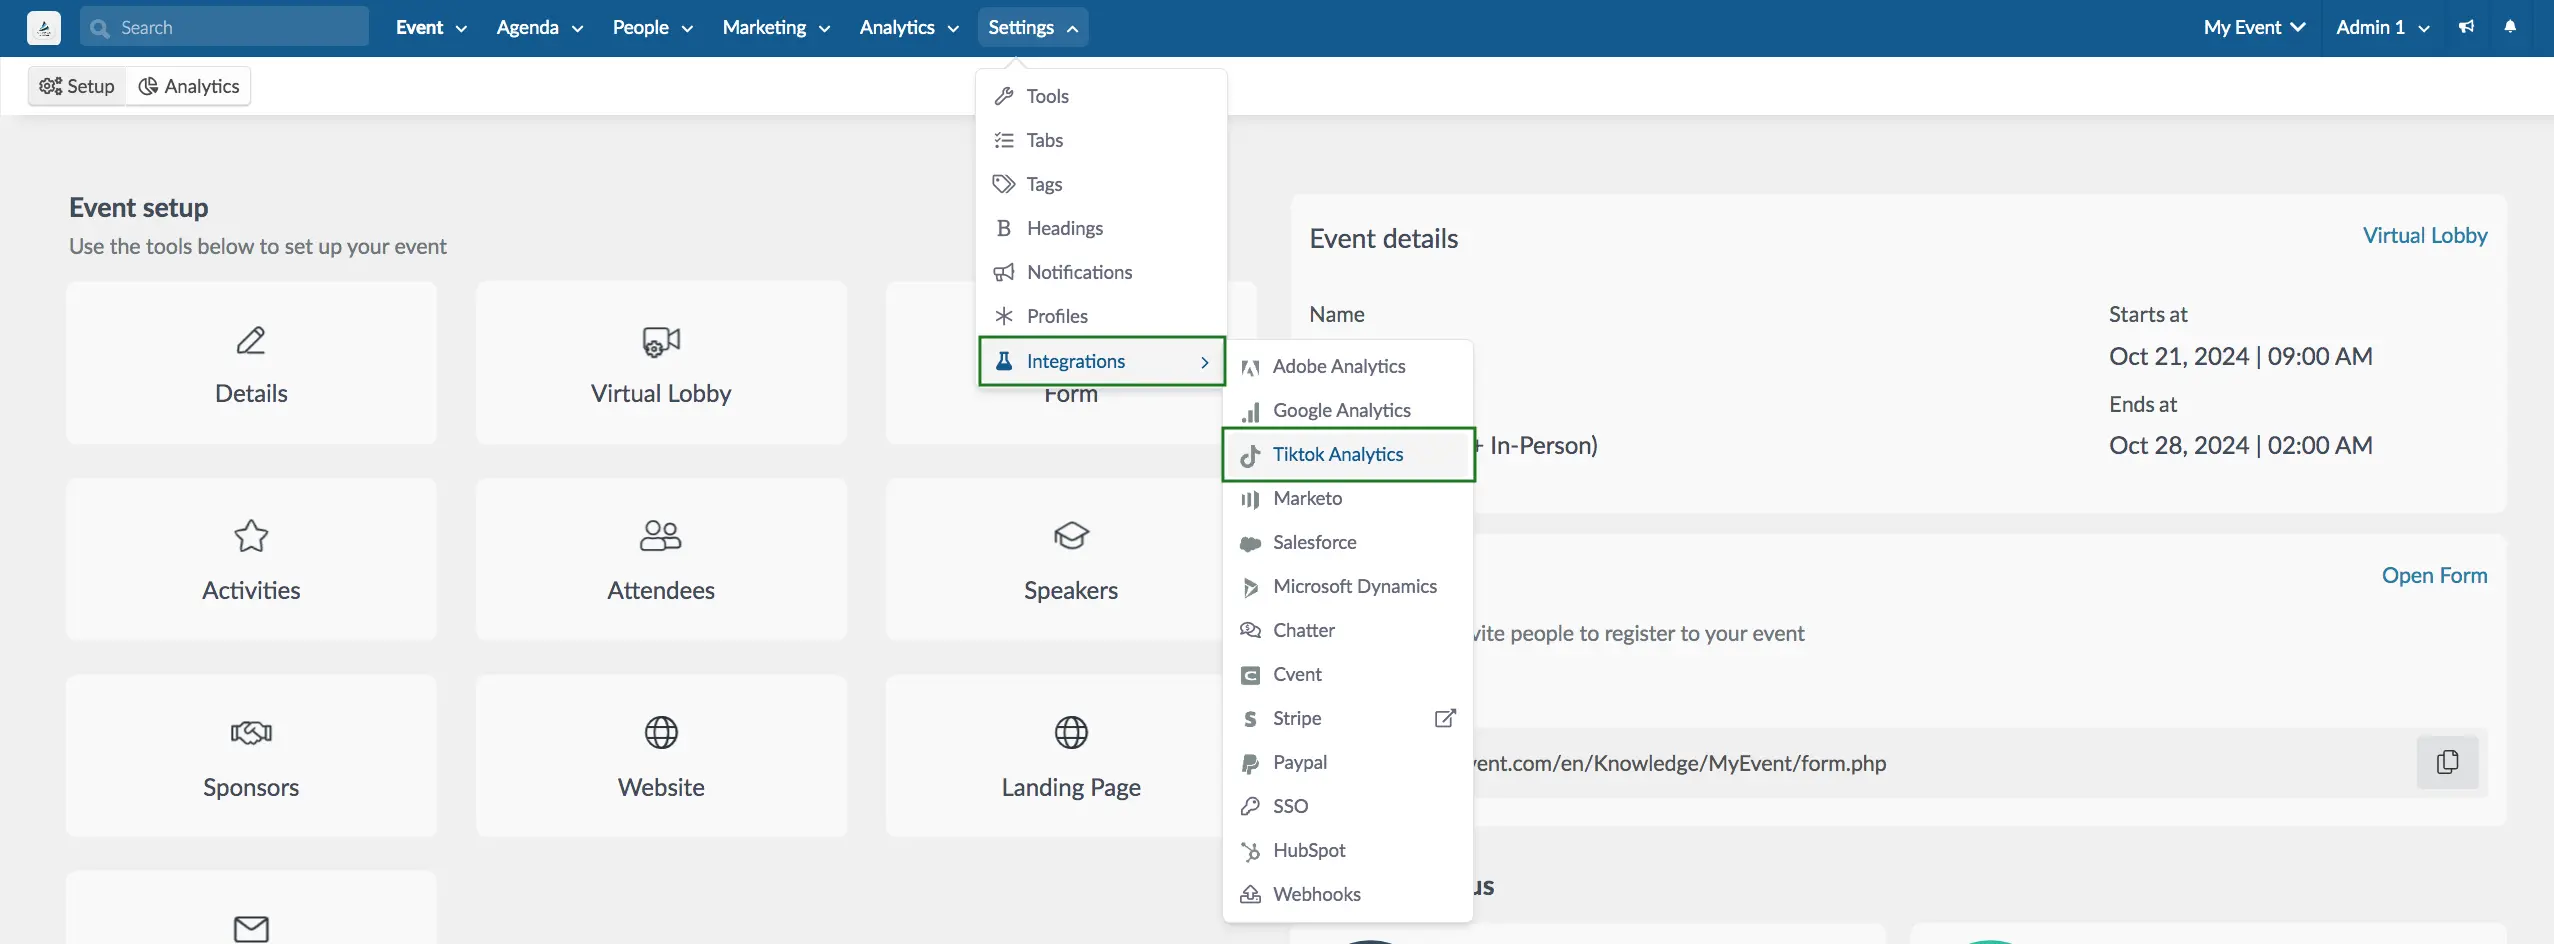Click the app logo icon
Screen dimensions: 2554x944
[x=43, y=28]
